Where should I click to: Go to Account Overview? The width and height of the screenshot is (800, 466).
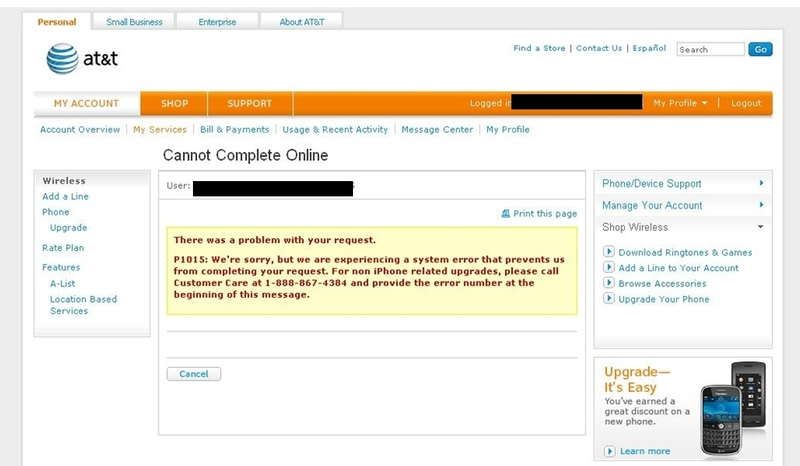click(80, 130)
